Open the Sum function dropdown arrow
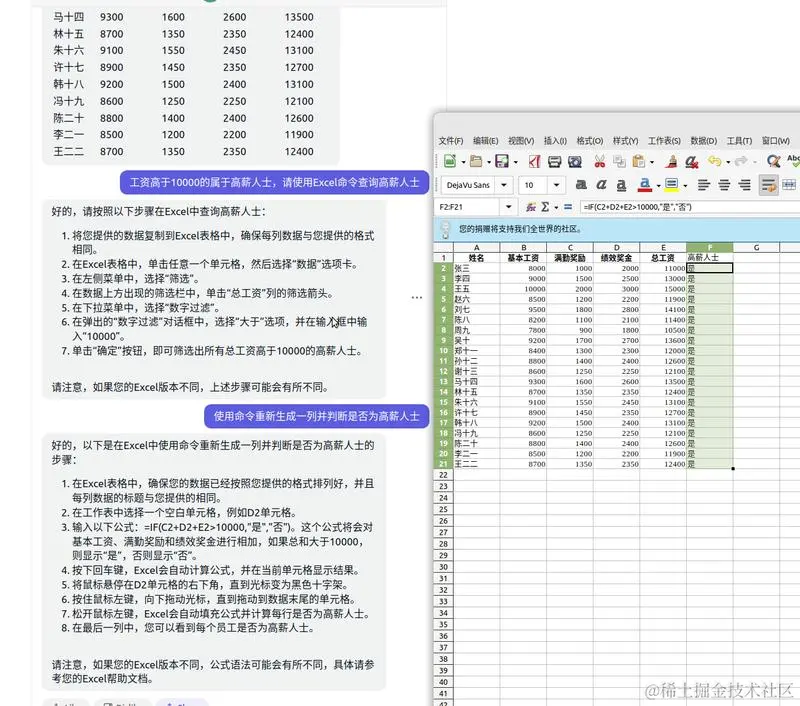The height and width of the screenshot is (706, 800). (556, 208)
